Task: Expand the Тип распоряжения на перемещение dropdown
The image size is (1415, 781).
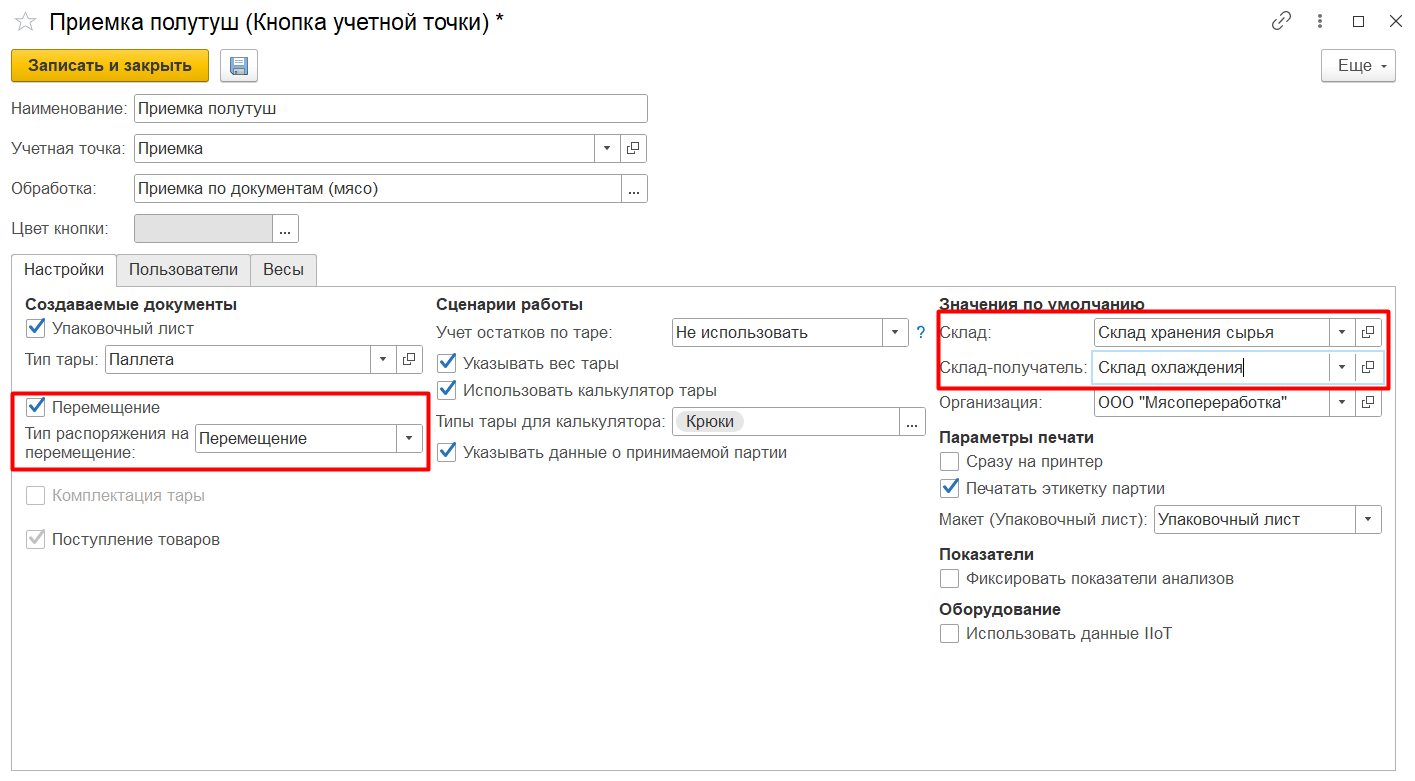Action: click(x=408, y=438)
